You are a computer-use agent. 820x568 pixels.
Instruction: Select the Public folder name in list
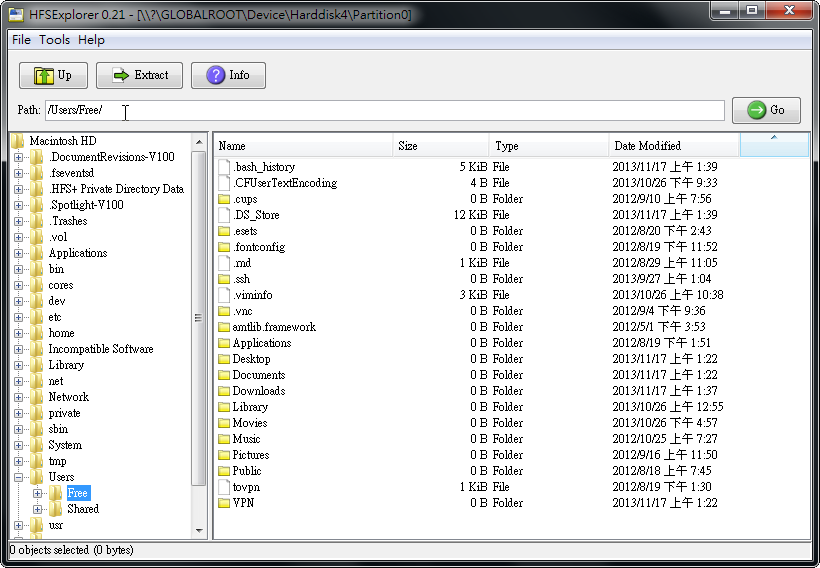tap(247, 471)
